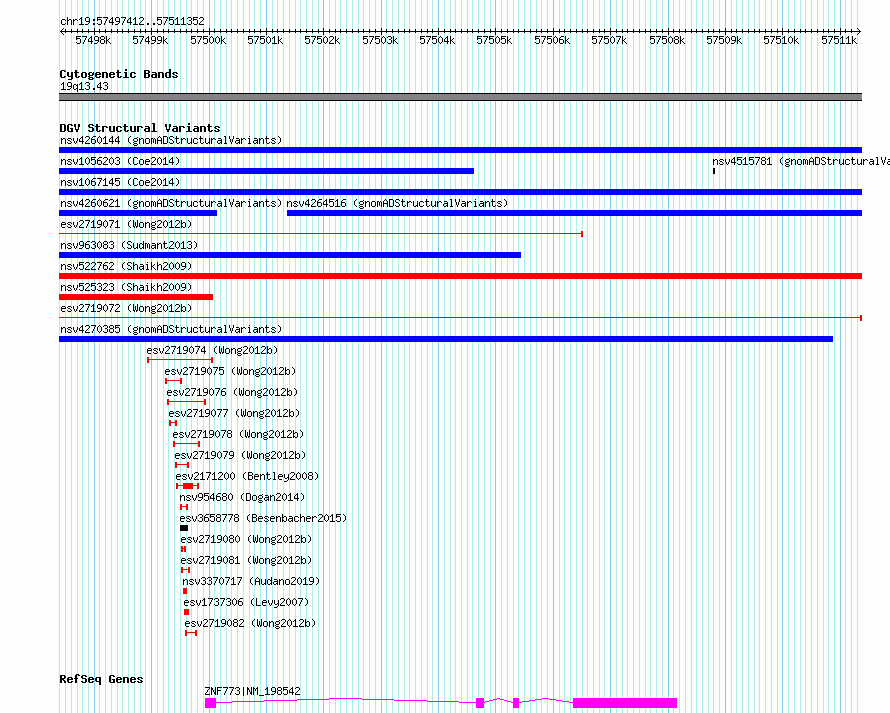Open variant esv2719080 (Wong2012b) label
Screen dimensions: 890x713
pyautogui.click(x=246, y=539)
